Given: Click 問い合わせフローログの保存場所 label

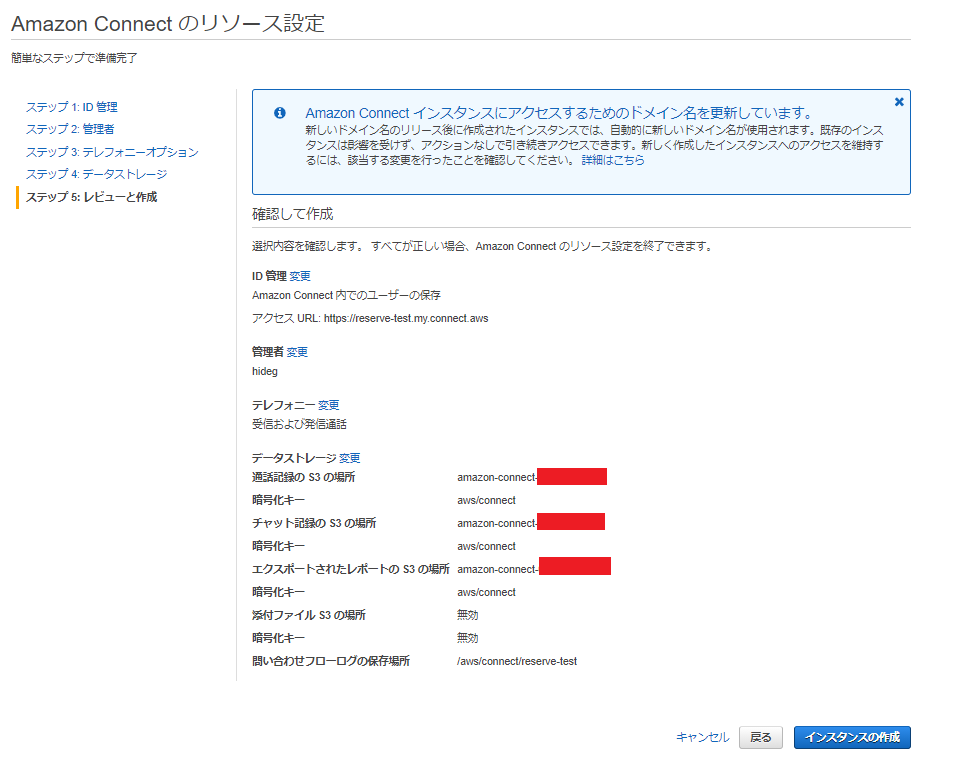Looking at the screenshot, I should [331, 661].
